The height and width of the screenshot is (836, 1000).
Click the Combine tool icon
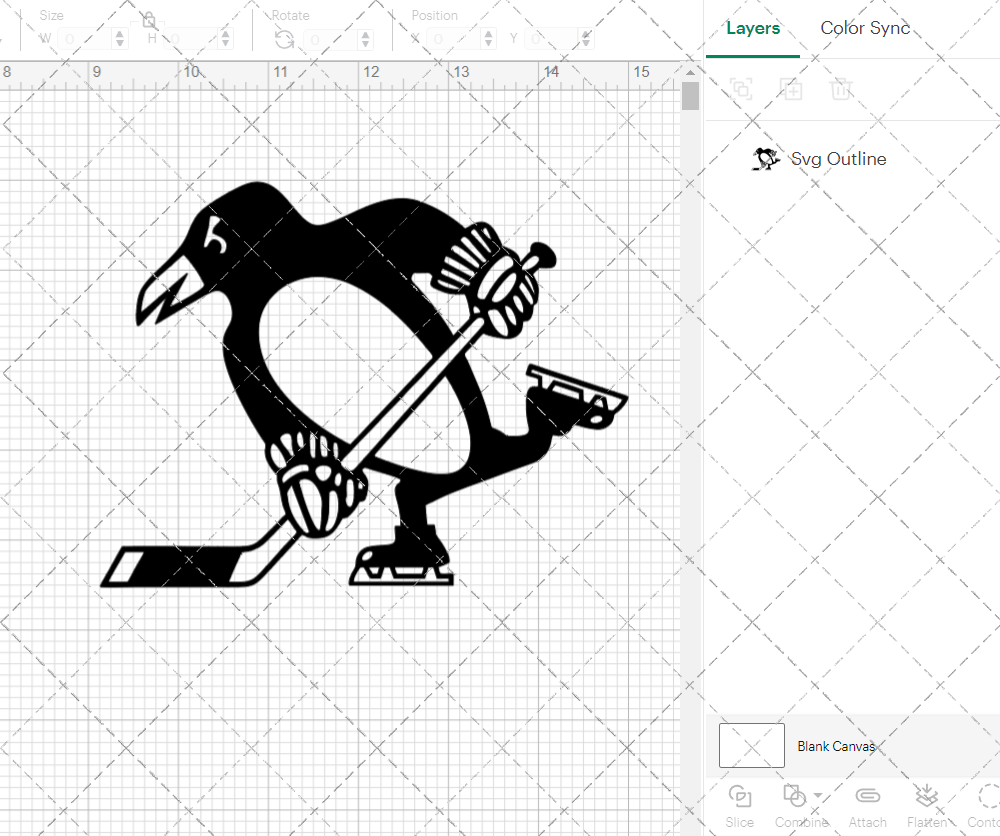point(796,798)
